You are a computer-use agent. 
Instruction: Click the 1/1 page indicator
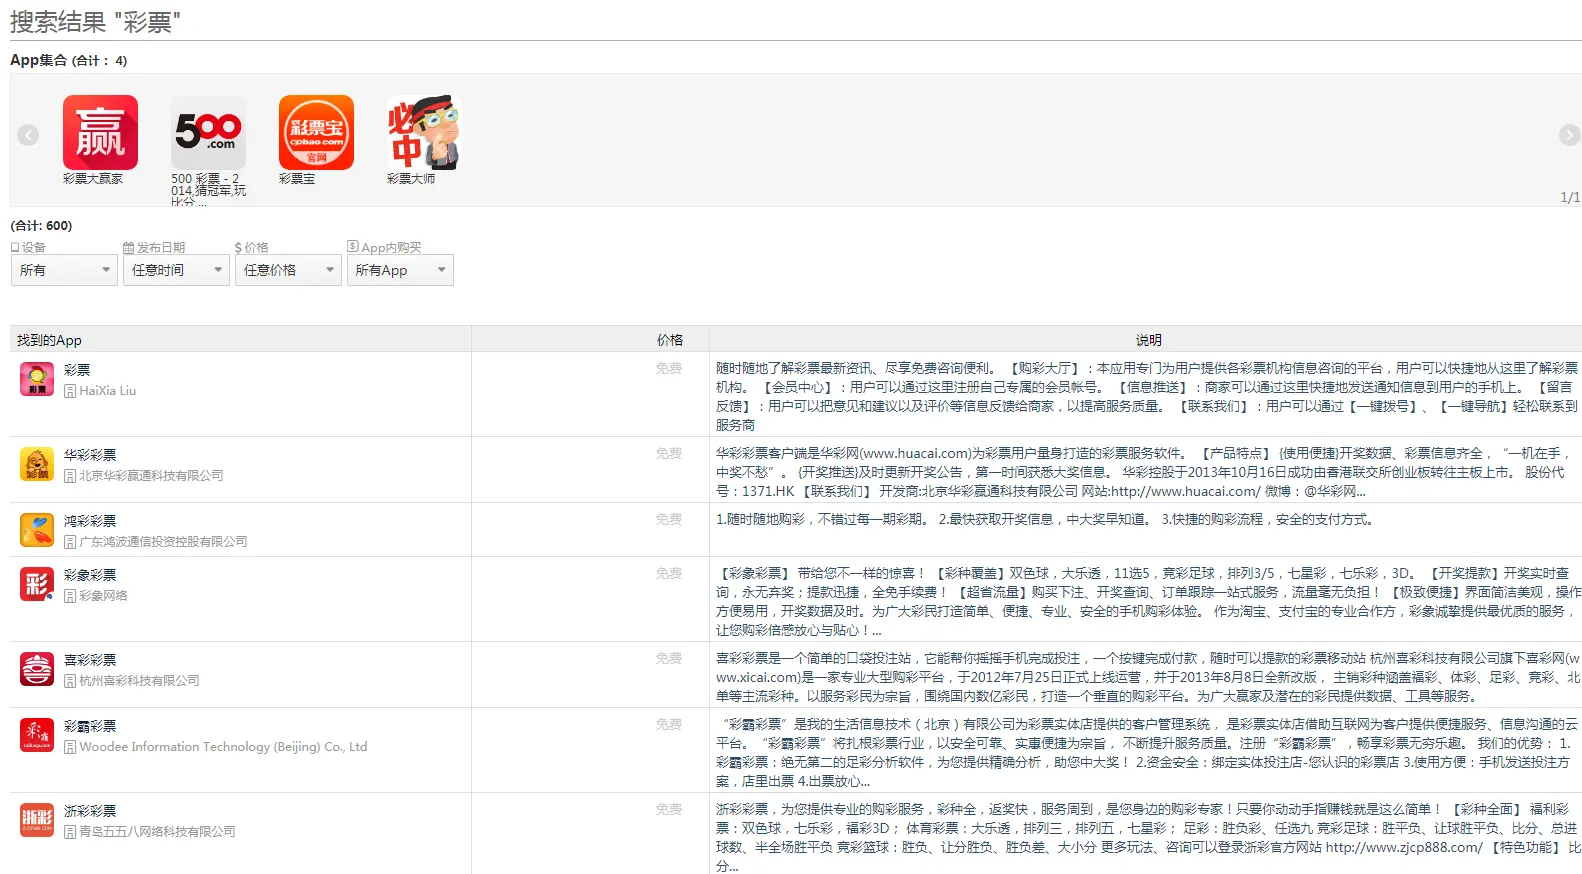(x=1570, y=198)
